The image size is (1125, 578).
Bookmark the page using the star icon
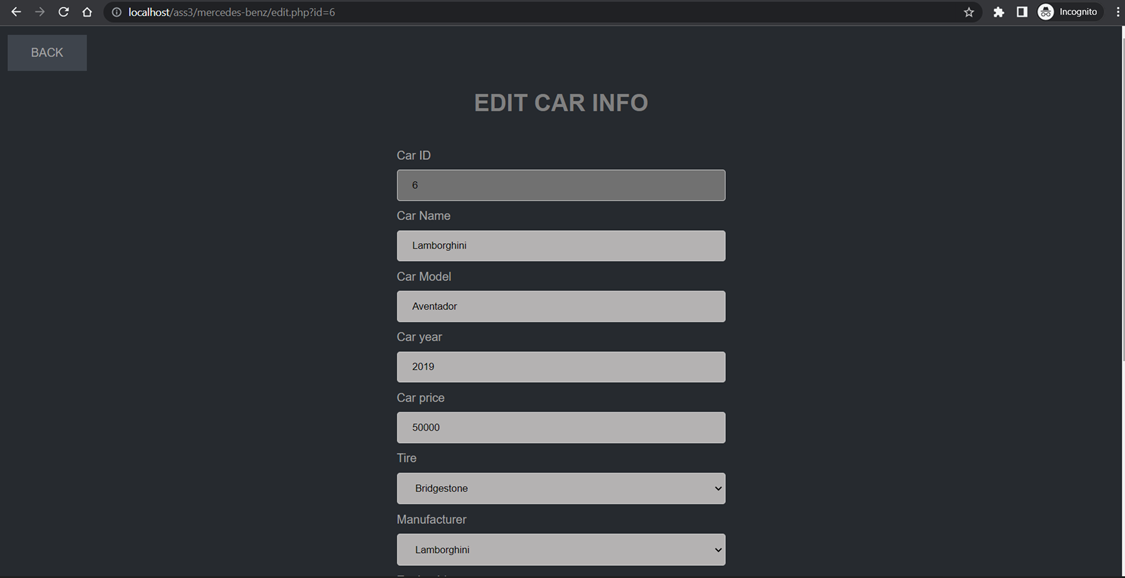pos(967,12)
